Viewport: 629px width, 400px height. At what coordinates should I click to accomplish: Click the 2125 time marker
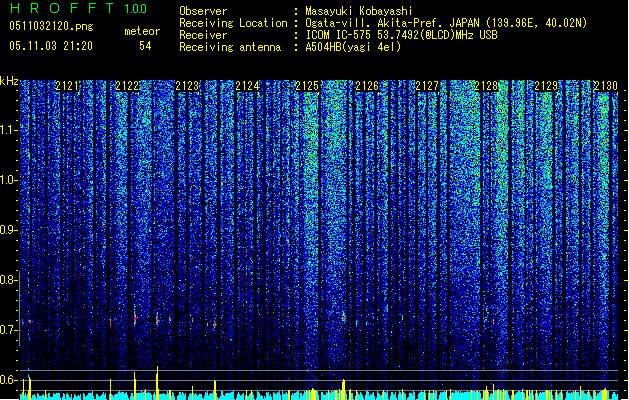point(307,86)
